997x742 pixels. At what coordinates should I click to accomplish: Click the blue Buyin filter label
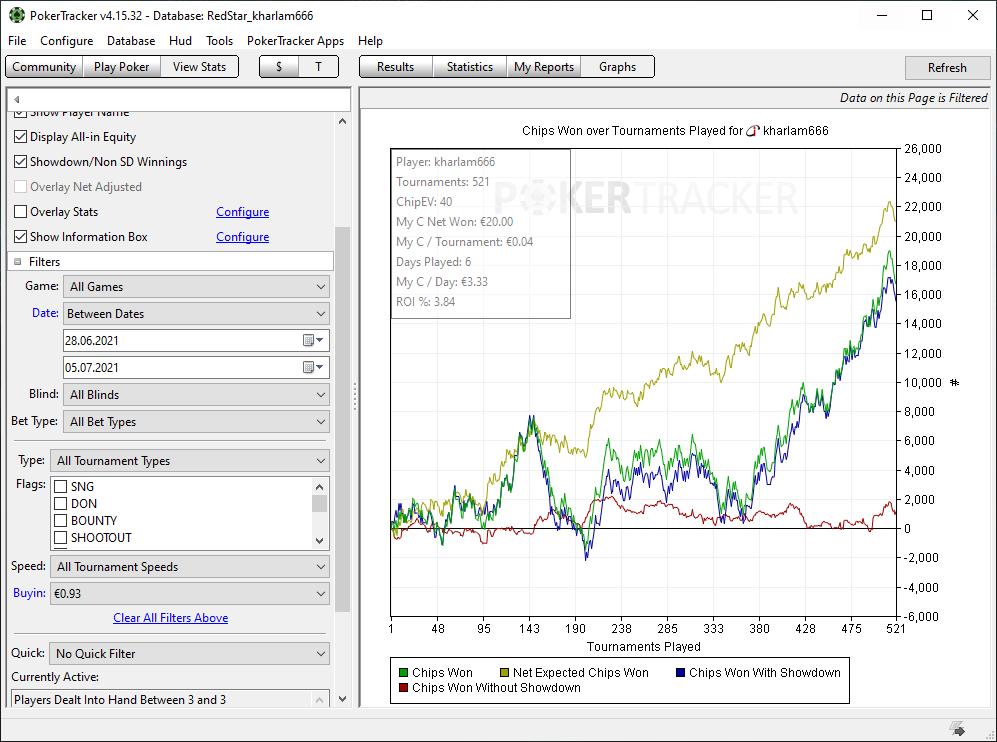29,593
